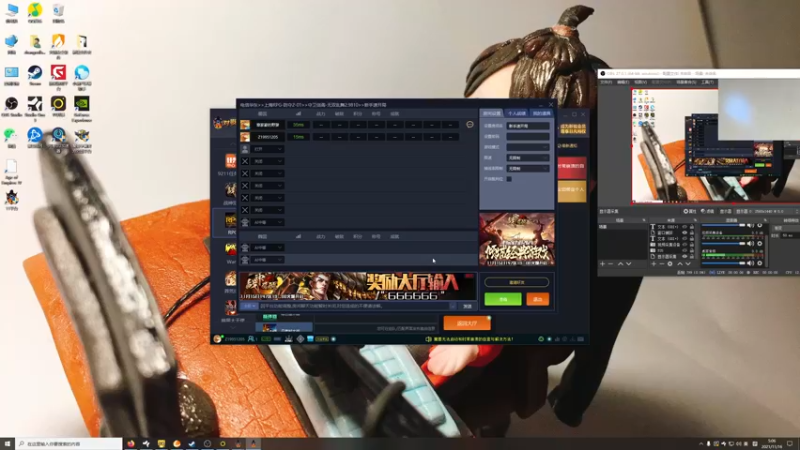The height and width of the screenshot is (450, 800).
Task: Click the Windows taskbar search box
Action: (x=69, y=444)
